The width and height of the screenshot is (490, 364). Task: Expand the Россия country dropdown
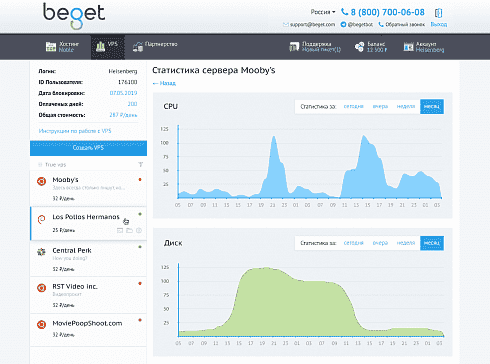[323, 12]
